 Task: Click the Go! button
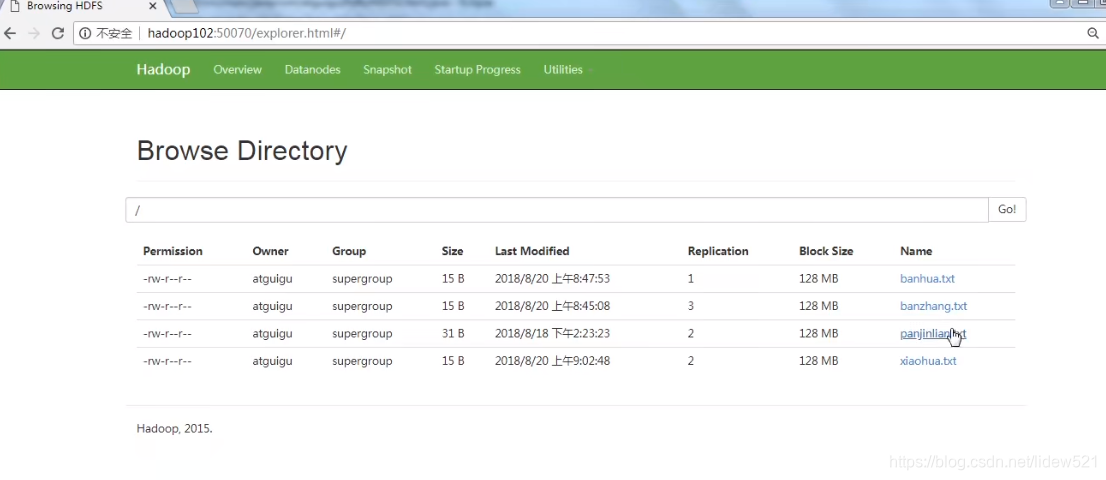[x=1007, y=210]
